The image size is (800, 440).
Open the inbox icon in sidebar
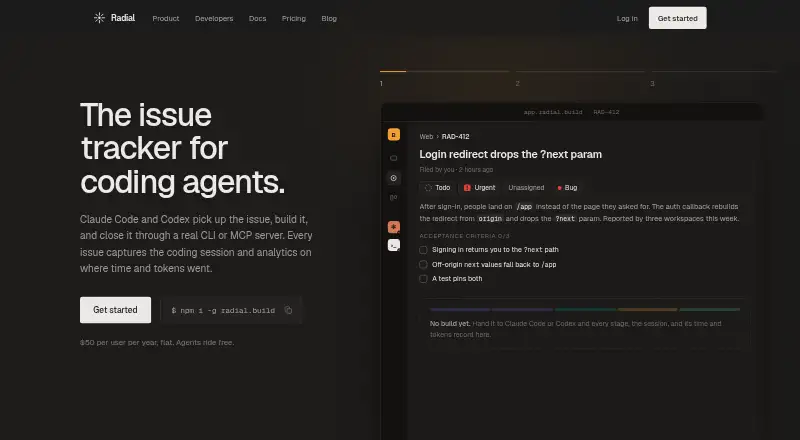click(393, 158)
